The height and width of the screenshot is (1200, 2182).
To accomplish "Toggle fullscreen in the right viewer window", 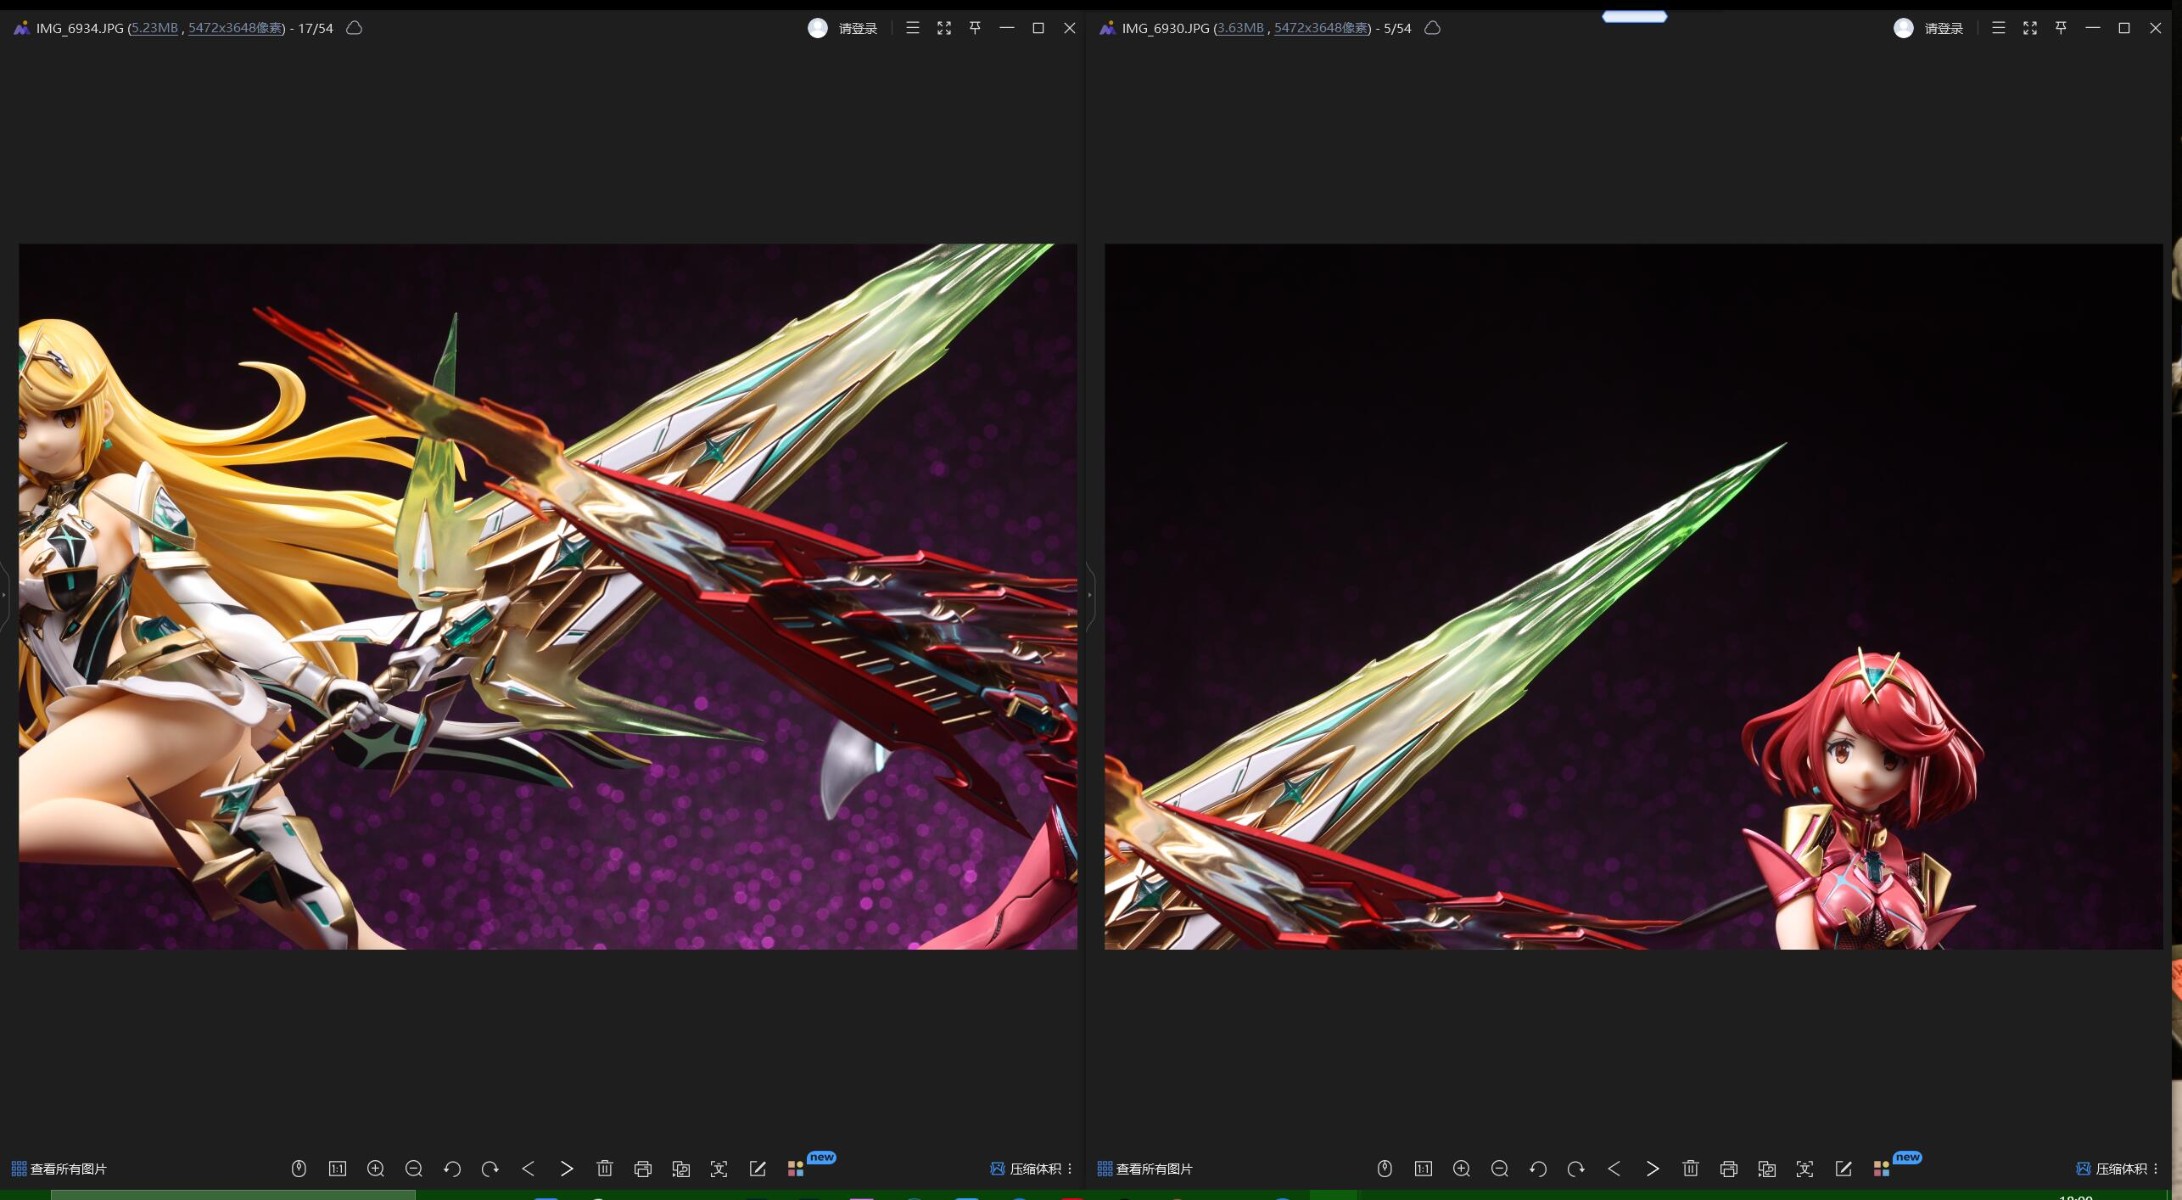I will point(2029,28).
